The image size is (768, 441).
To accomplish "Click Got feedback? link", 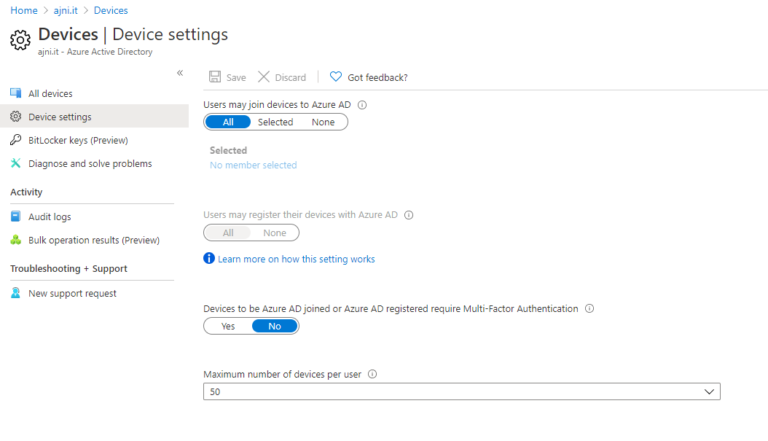I will (x=377, y=77).
